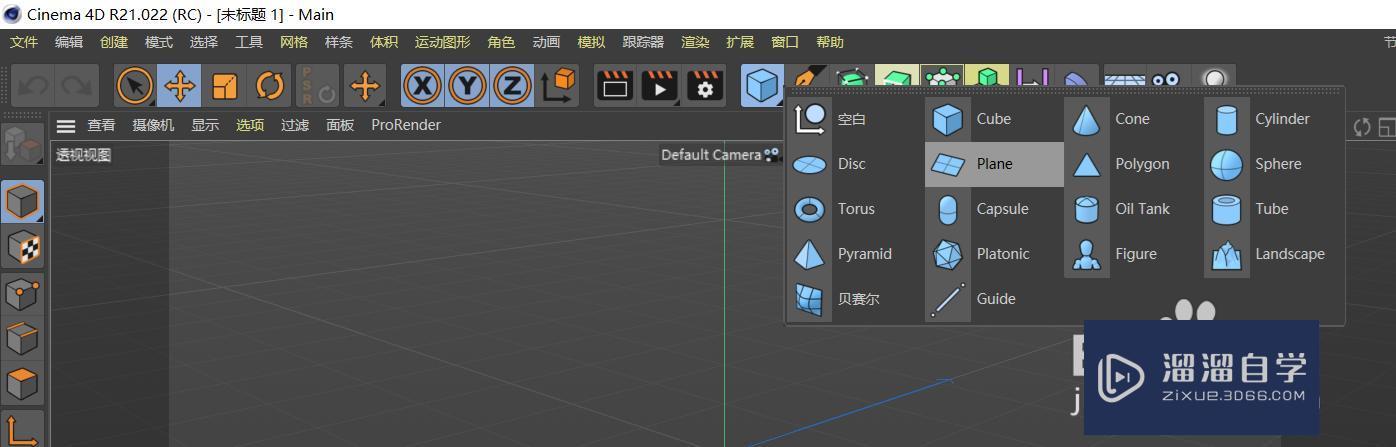Click the Undo arrow icon

point(33,86)
